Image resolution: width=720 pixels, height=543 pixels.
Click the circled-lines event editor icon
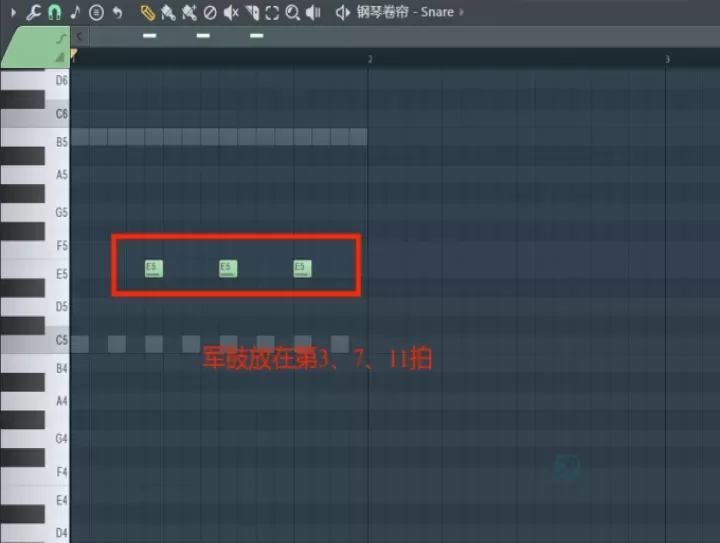point(96,12)
